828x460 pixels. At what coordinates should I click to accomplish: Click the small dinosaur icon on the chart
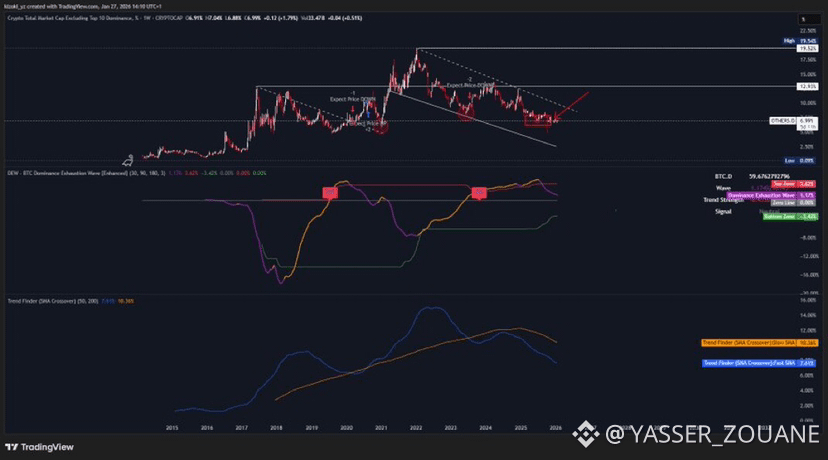[x=128, y=160]
